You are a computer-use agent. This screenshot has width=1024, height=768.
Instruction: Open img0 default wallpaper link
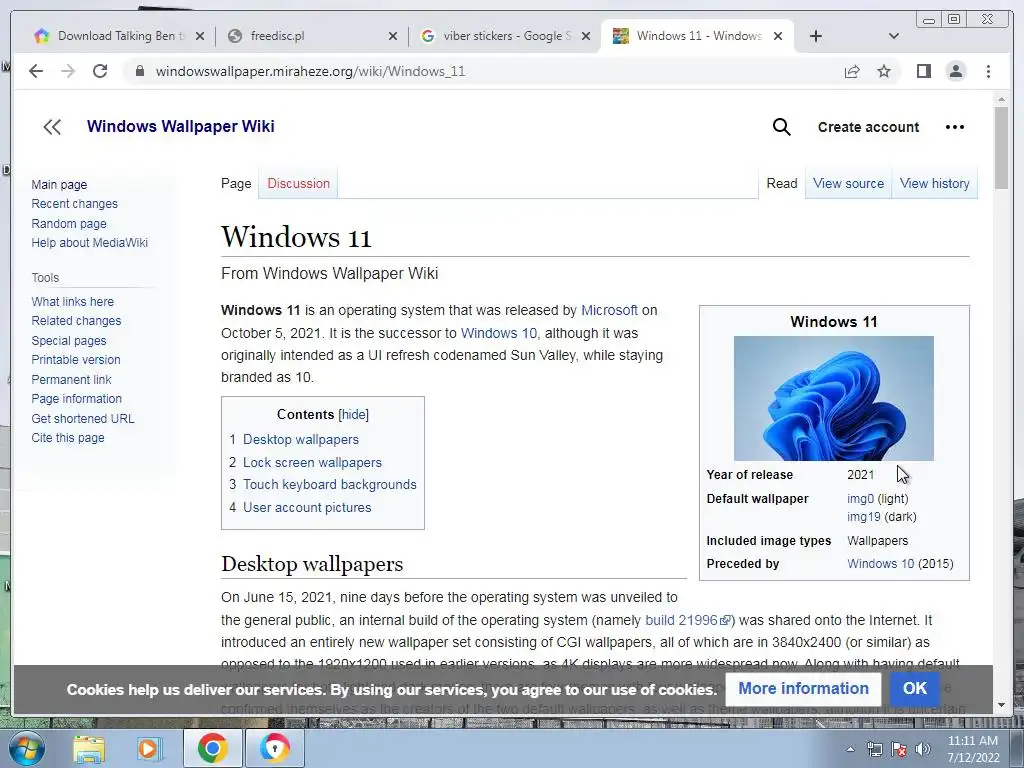[860, 499]
